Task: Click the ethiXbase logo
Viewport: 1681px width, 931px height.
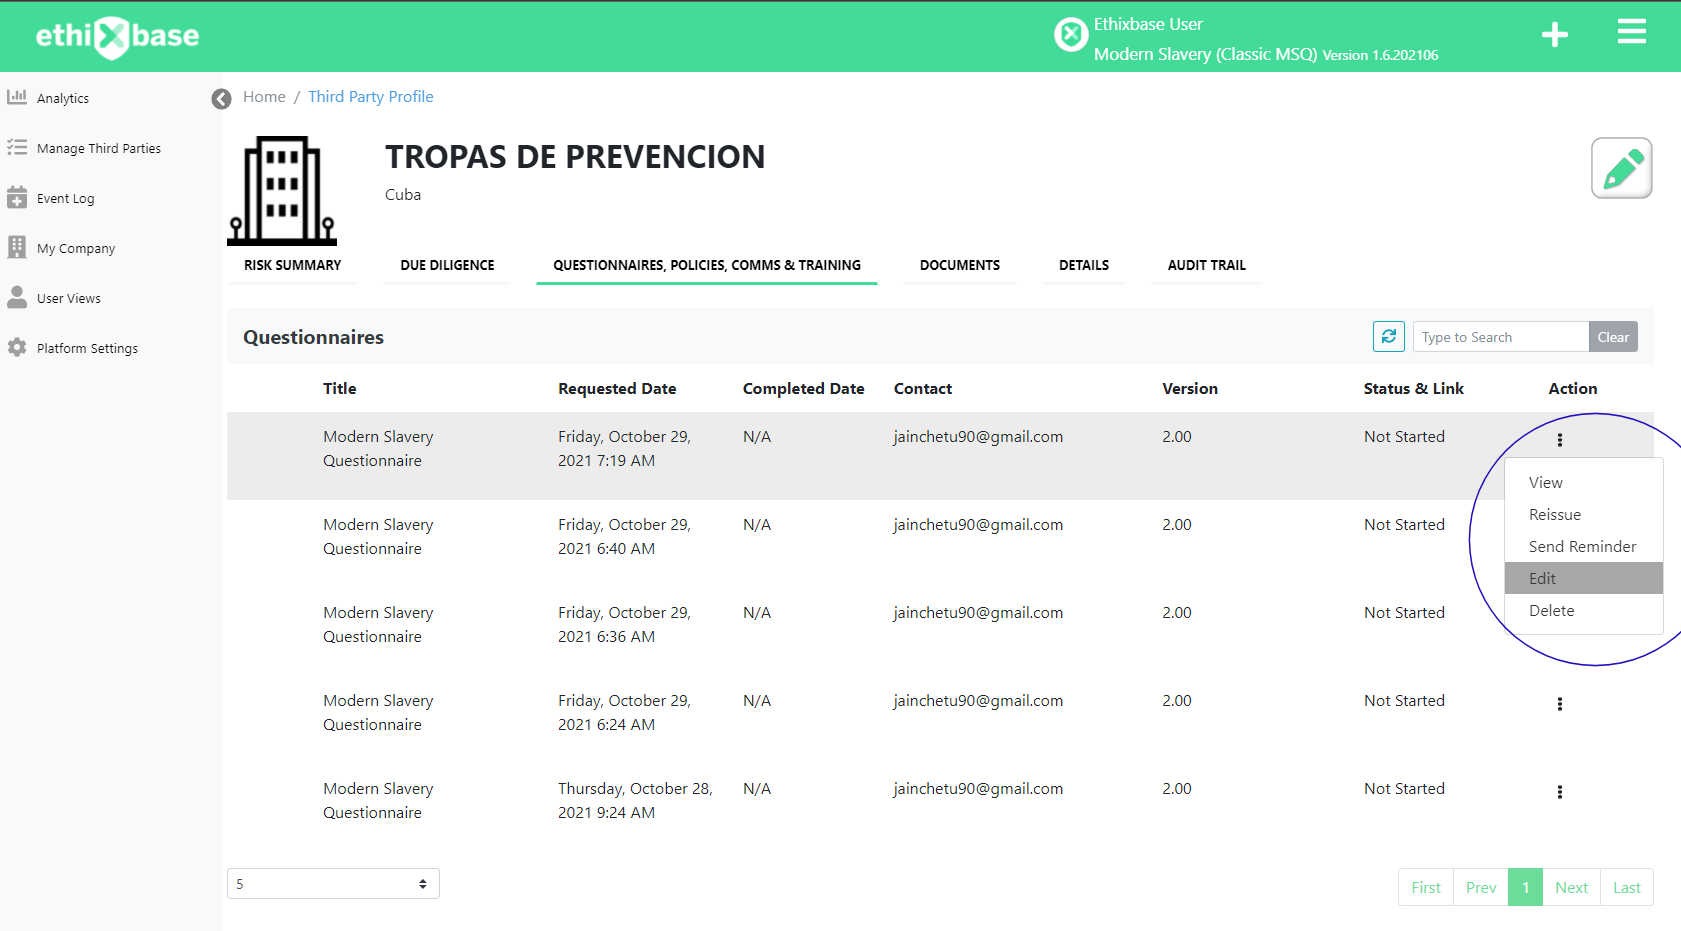Action: (x=117, y=36)
